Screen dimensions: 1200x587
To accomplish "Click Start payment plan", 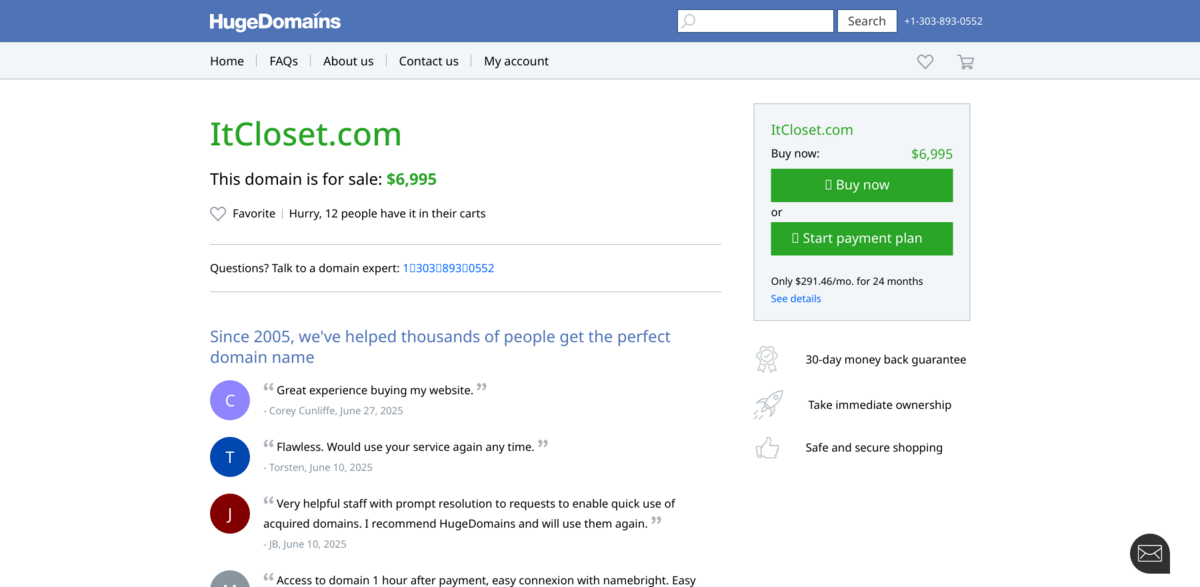I will point(861,238).
